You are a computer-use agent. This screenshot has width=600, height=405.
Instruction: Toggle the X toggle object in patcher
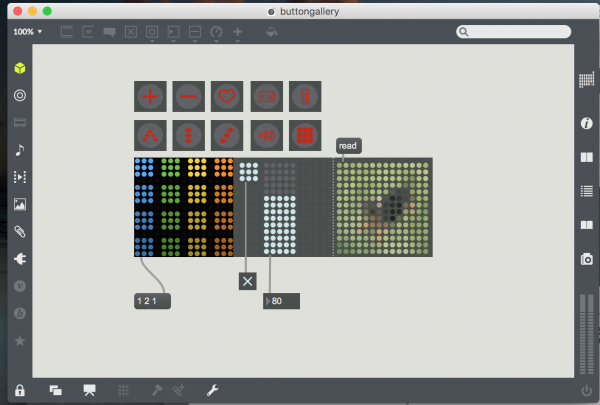[248, 281]
